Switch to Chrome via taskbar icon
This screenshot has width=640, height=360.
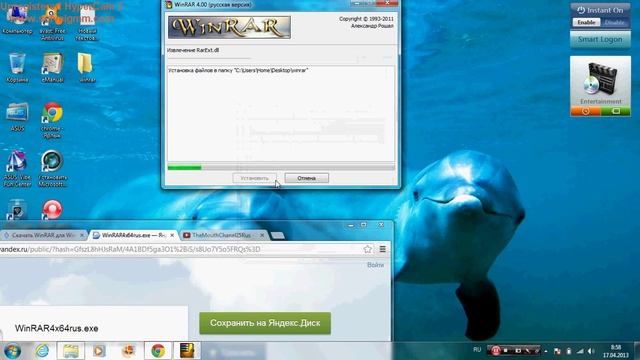click(158, 351)
